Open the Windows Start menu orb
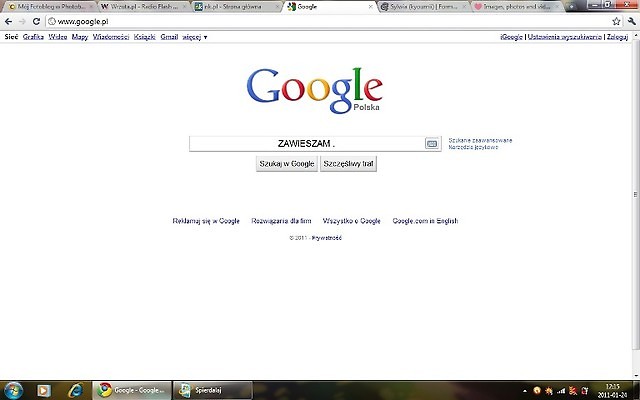This screenshot has width=640, height=400. (13, 390)
